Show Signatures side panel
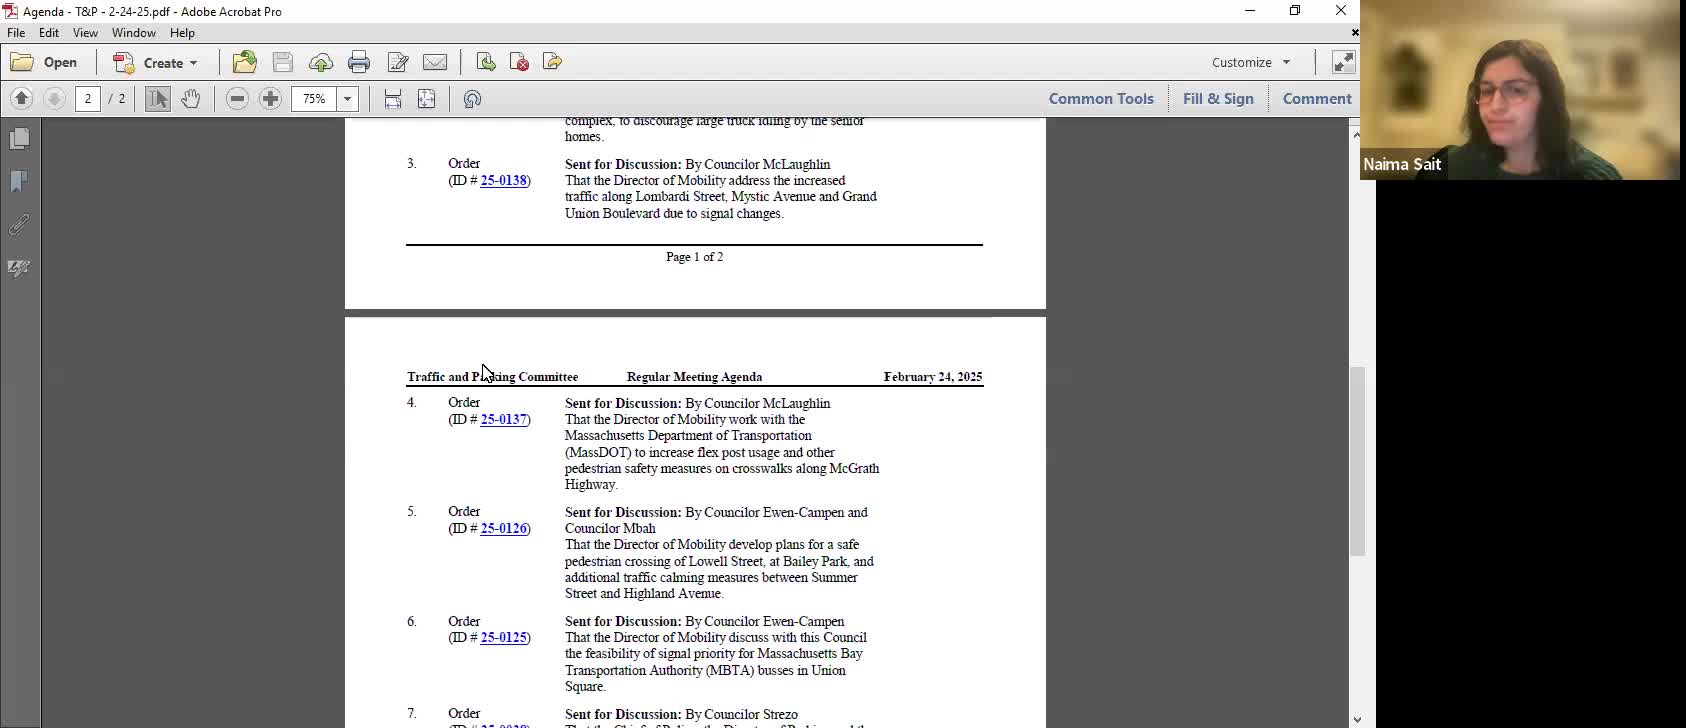 pyautogui.click(x=19, y=268)
